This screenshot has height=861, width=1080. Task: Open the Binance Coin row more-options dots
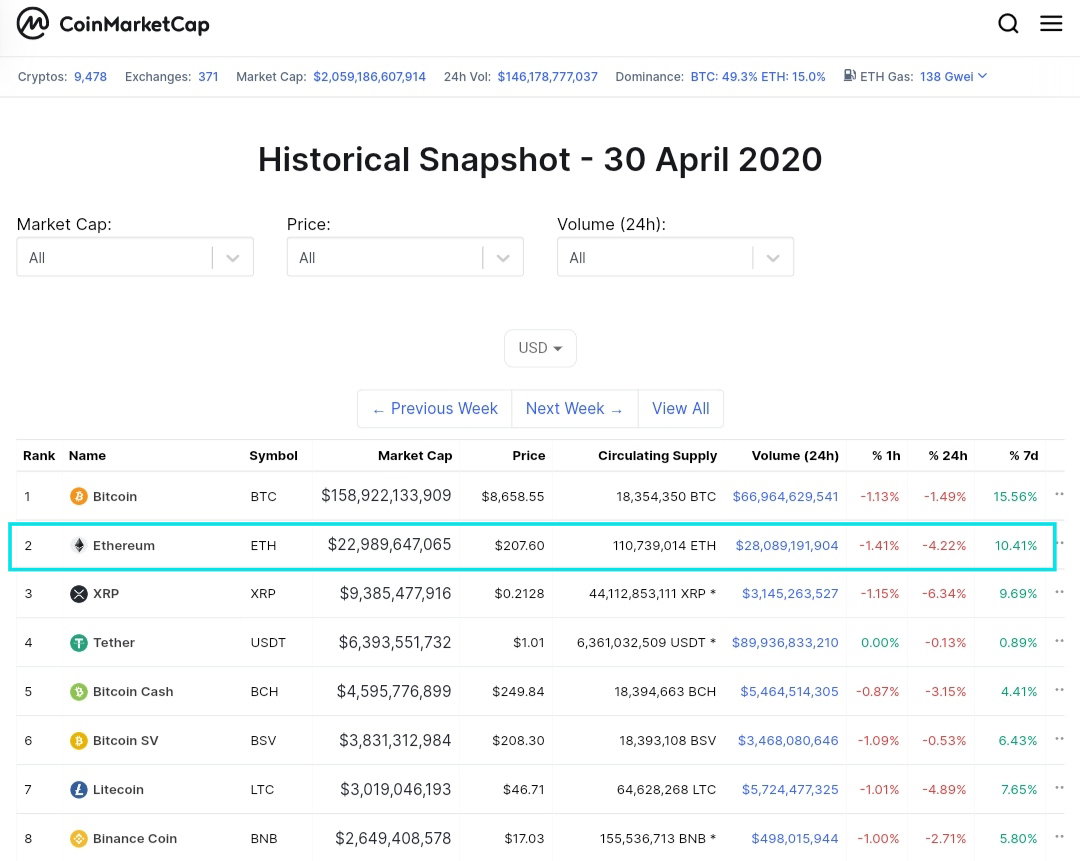[x=1059, y=836]
